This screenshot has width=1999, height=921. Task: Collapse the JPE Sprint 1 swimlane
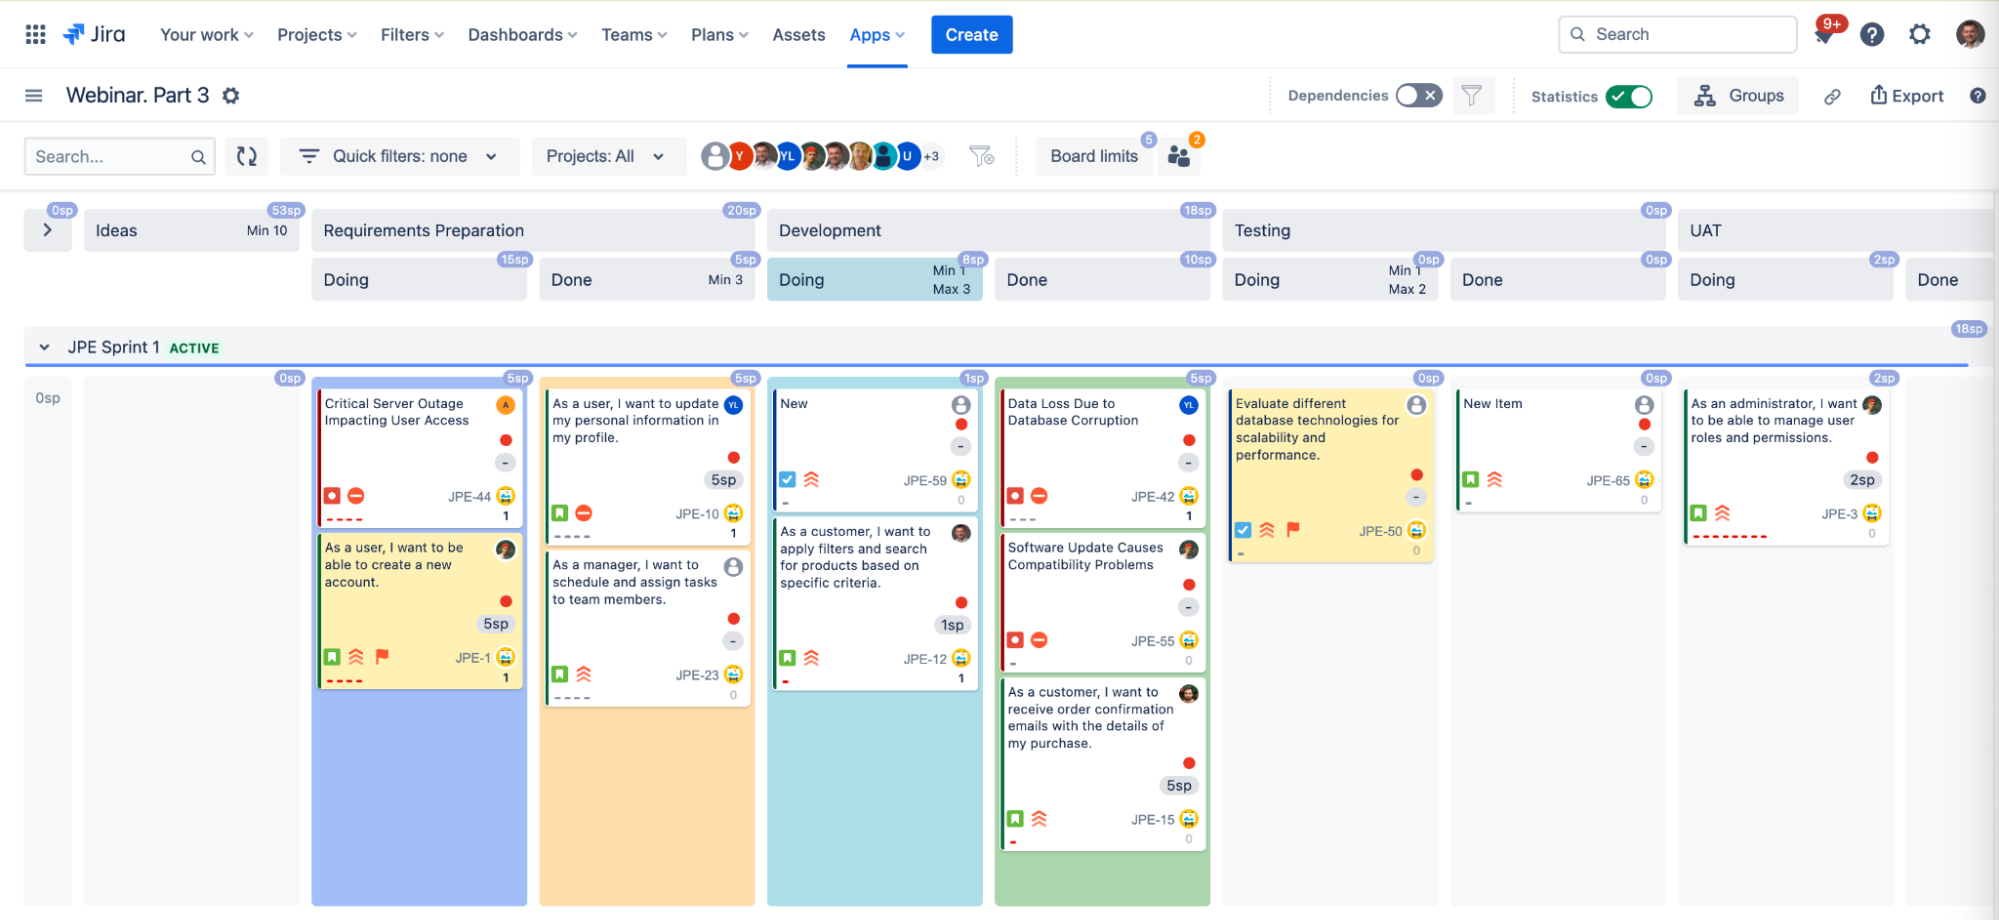44,347
